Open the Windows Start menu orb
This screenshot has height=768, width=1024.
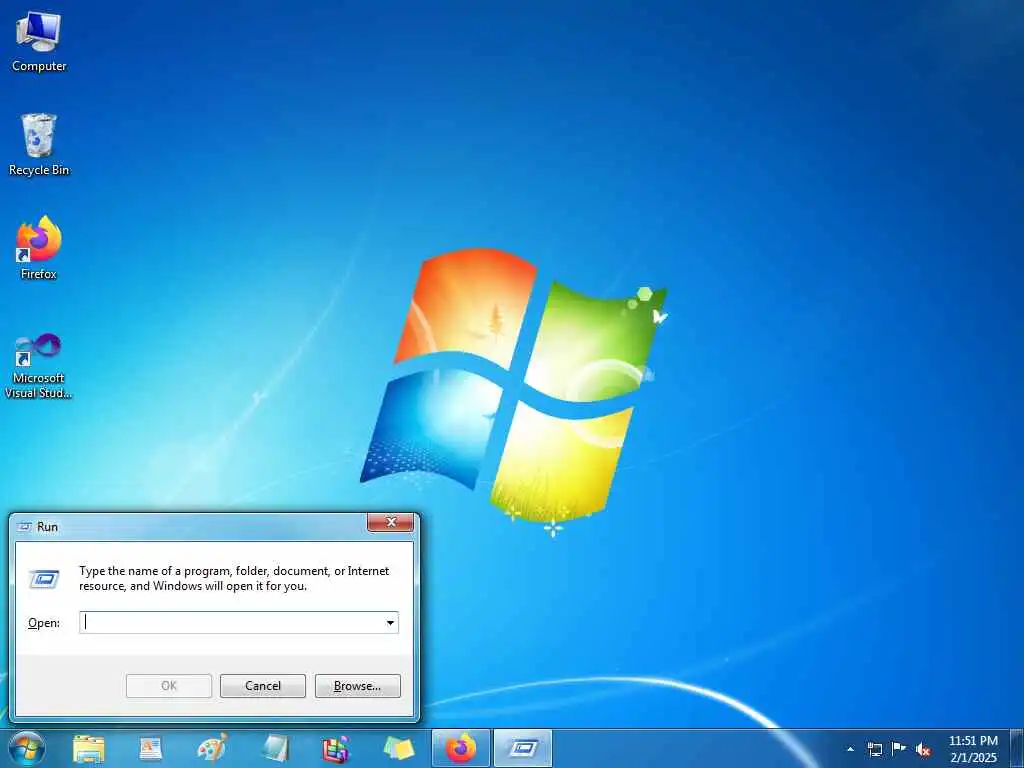tap(27, 748)
